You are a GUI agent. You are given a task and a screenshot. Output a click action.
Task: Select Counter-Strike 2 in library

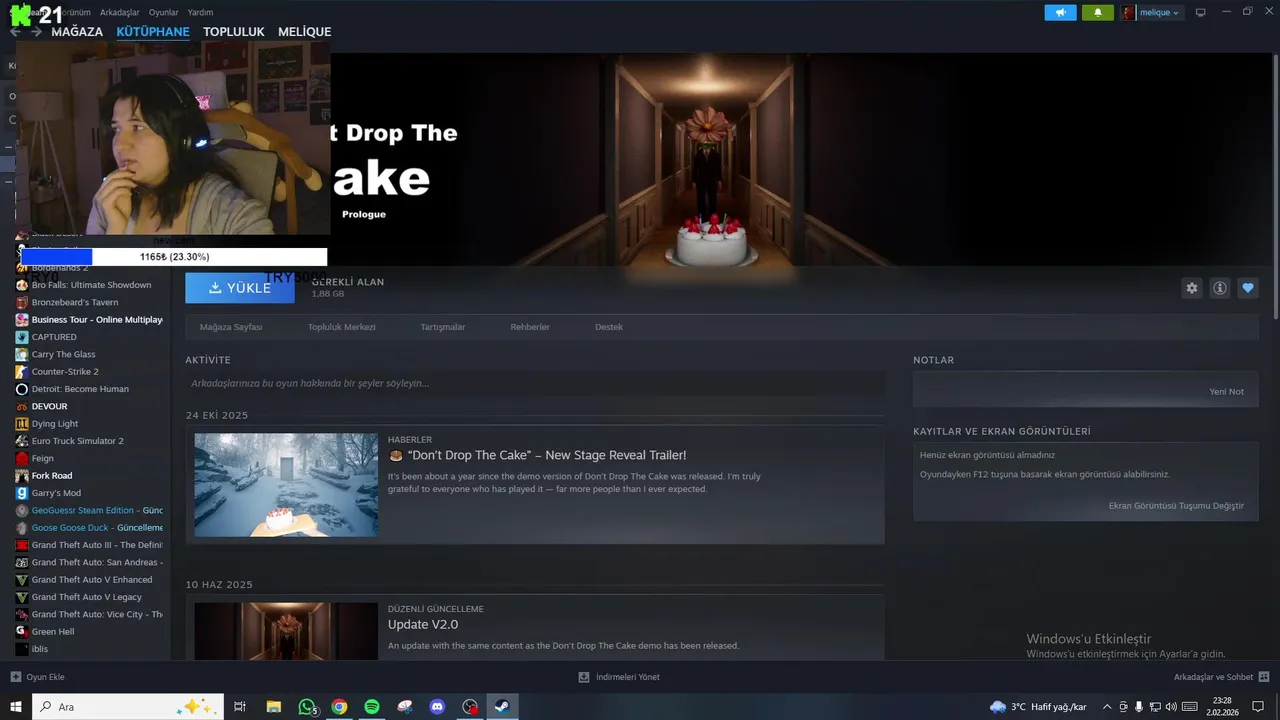[65, 372]
